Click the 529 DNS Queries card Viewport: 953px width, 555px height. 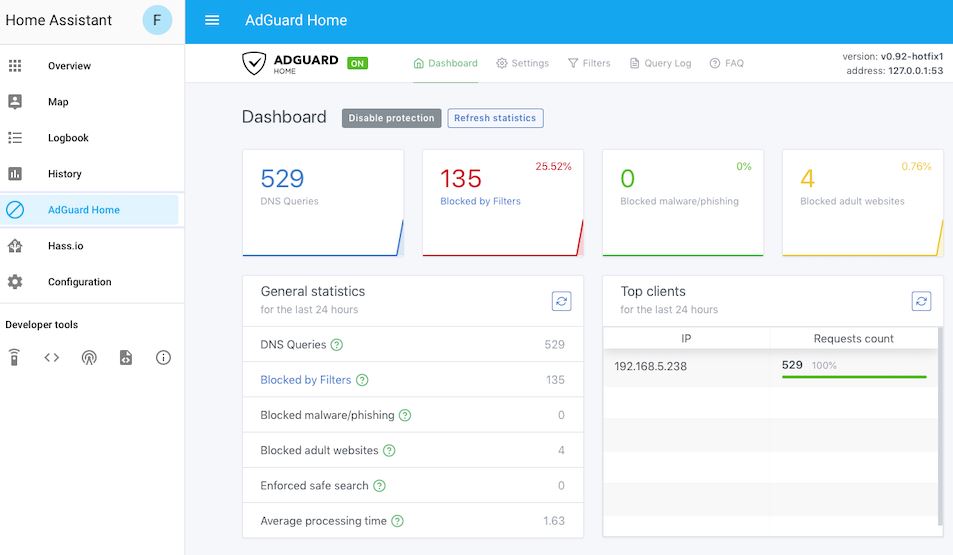323,203
